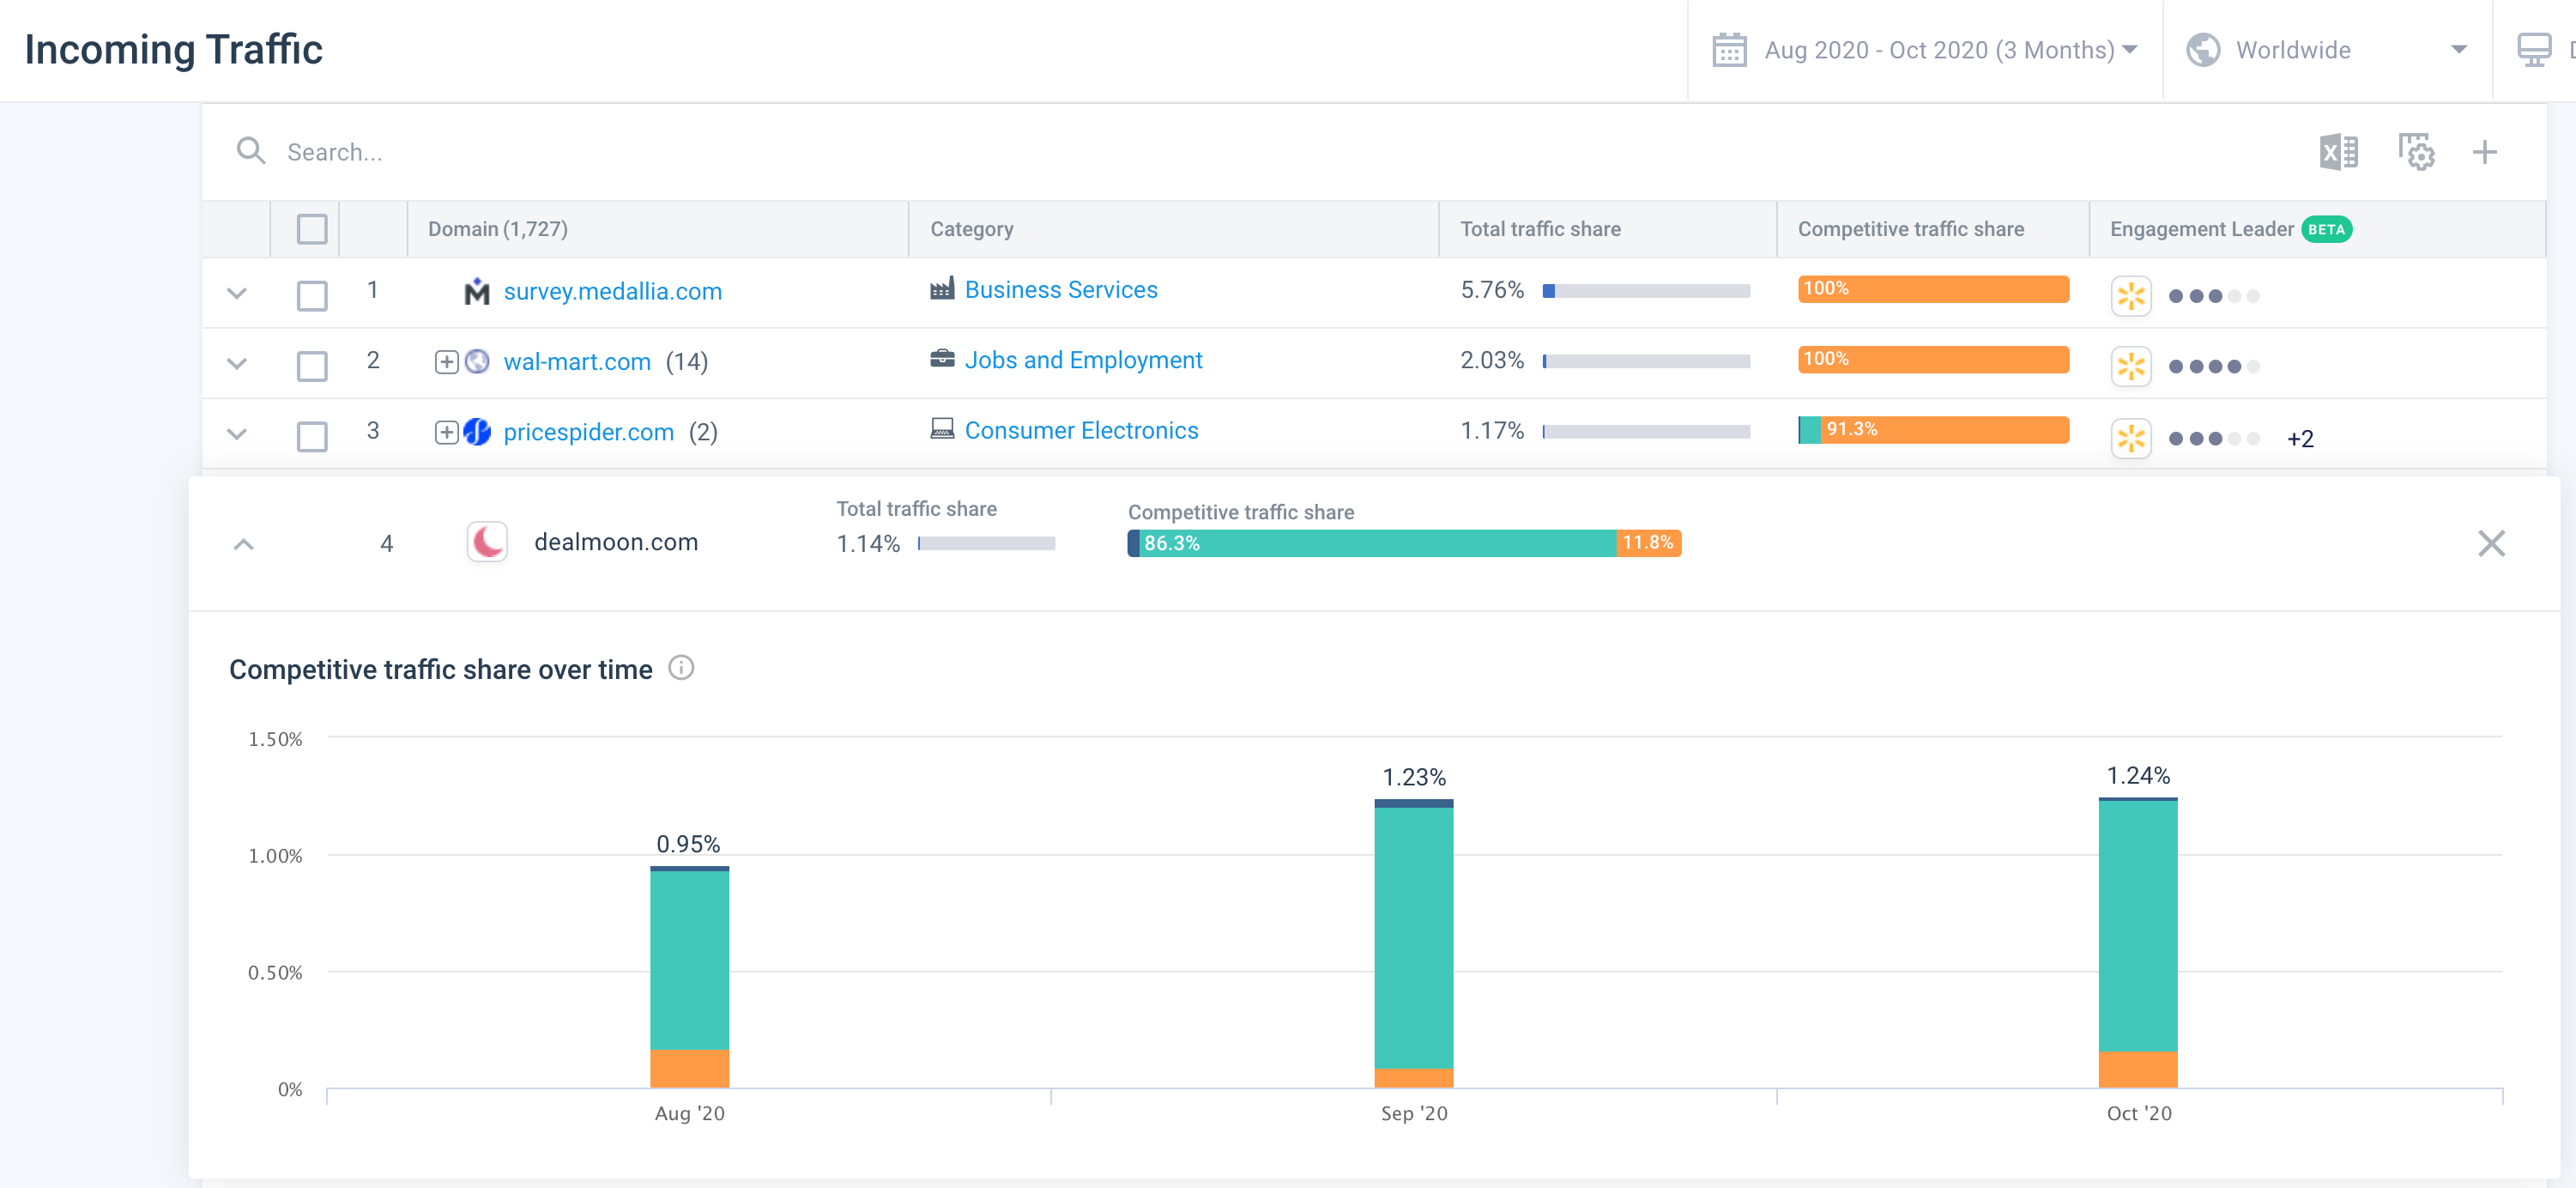Click the info icon beside chart title

click(681, 667)
